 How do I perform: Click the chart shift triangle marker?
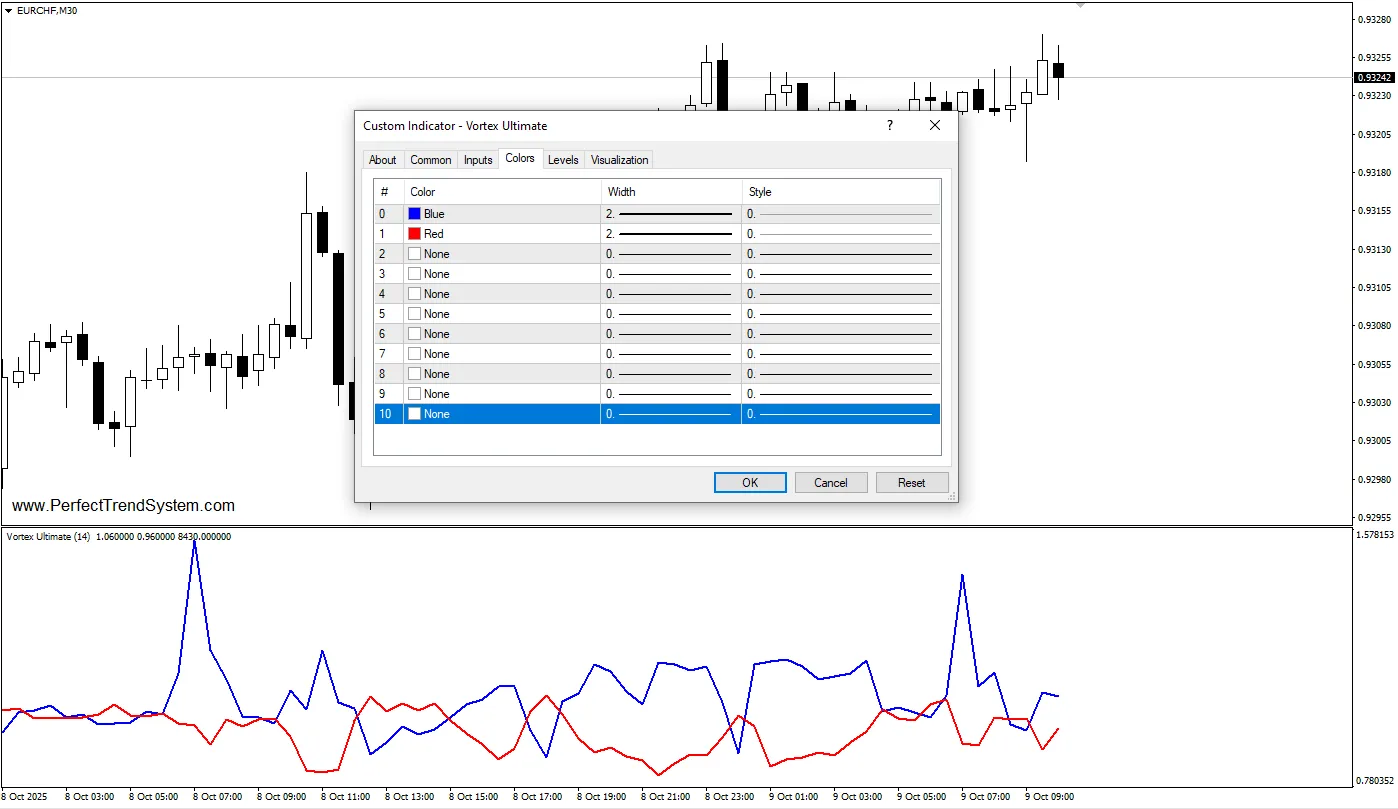(x=1080, y=5)
